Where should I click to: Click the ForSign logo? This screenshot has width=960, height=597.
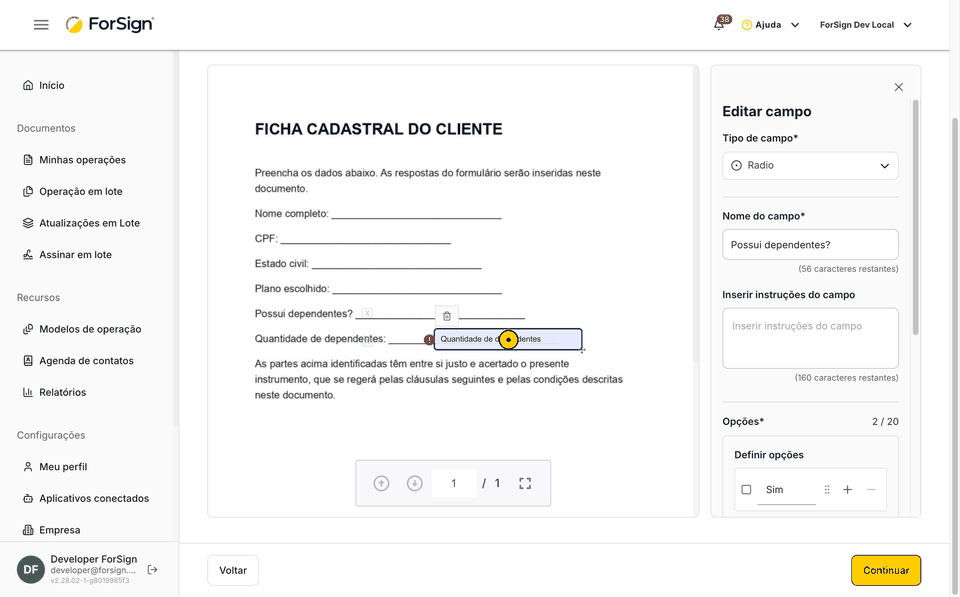(x=110, y=24)
